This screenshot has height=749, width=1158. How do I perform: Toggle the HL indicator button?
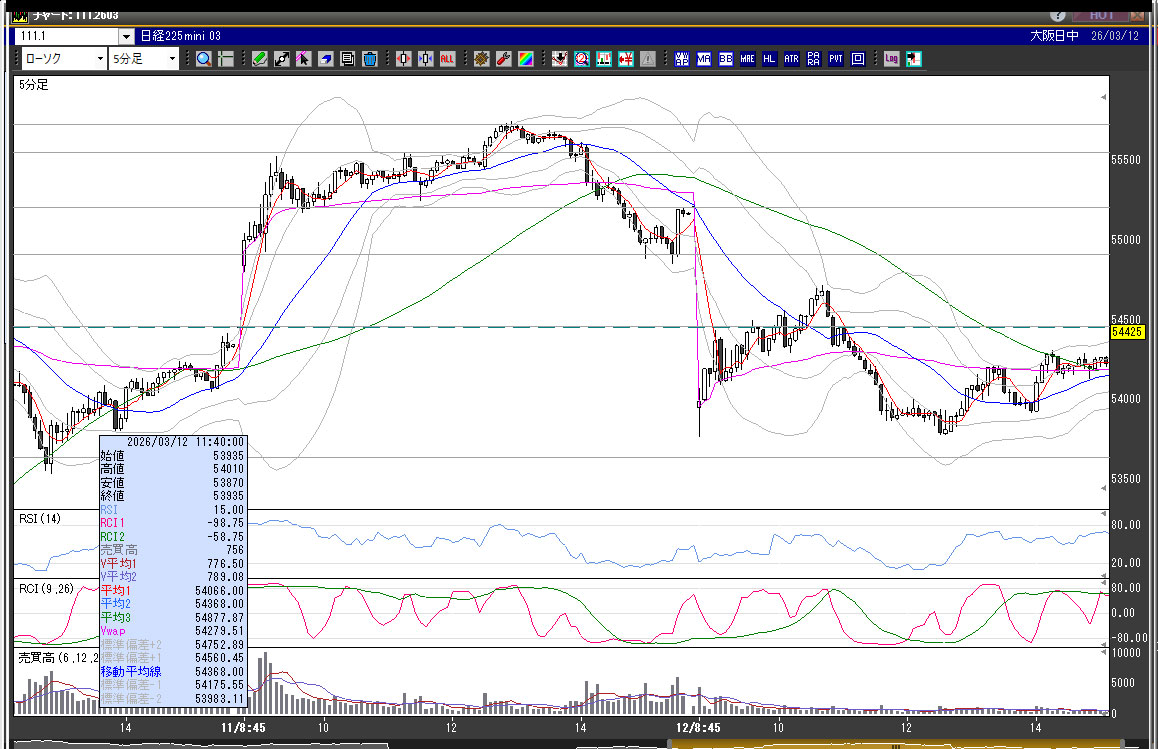coord(769,59)
